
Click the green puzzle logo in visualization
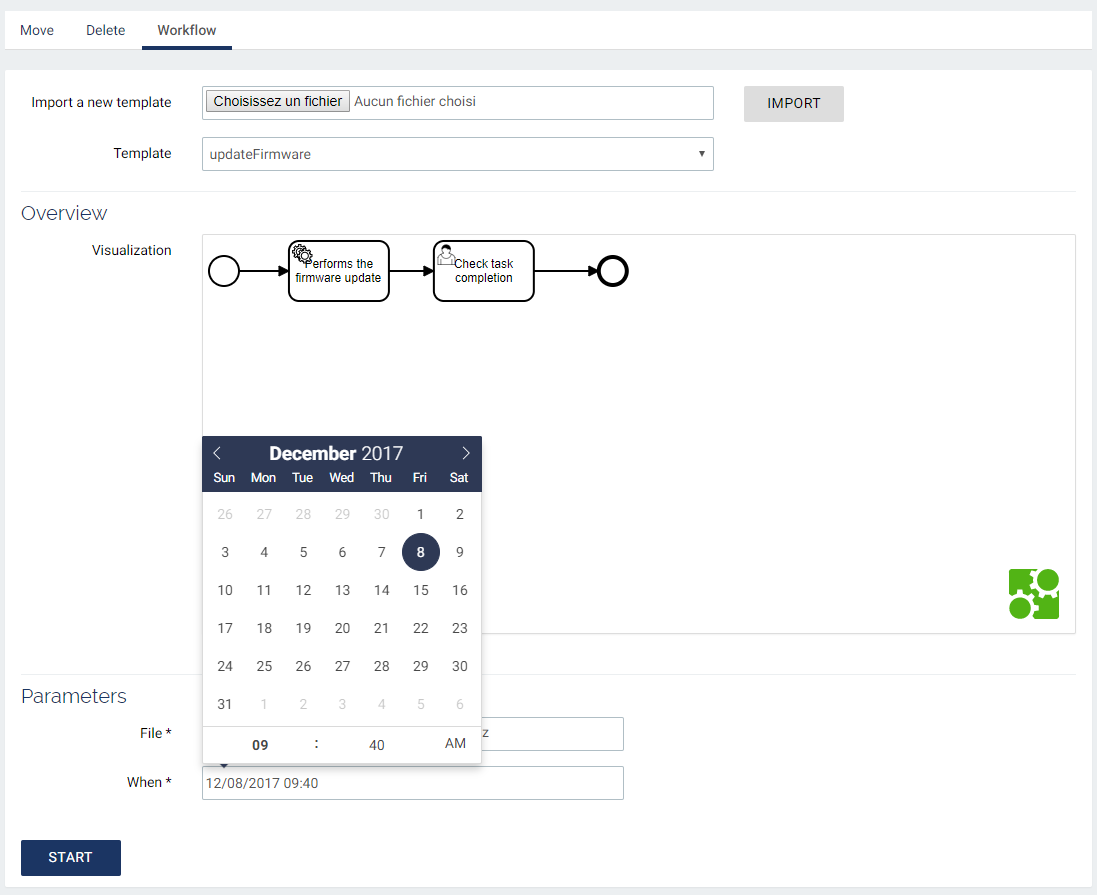pos(1033,594)
